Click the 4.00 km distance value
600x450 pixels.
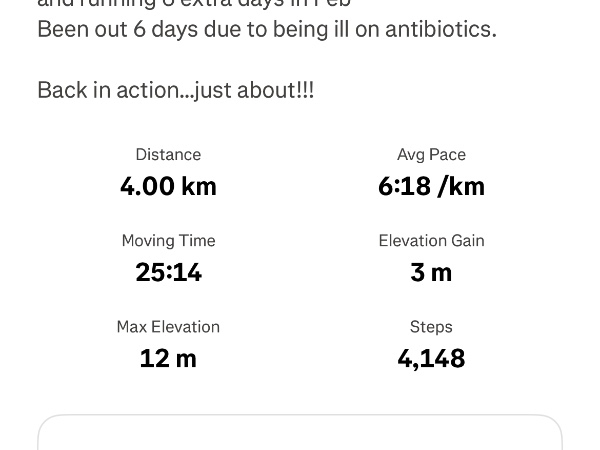pos(168,186)
